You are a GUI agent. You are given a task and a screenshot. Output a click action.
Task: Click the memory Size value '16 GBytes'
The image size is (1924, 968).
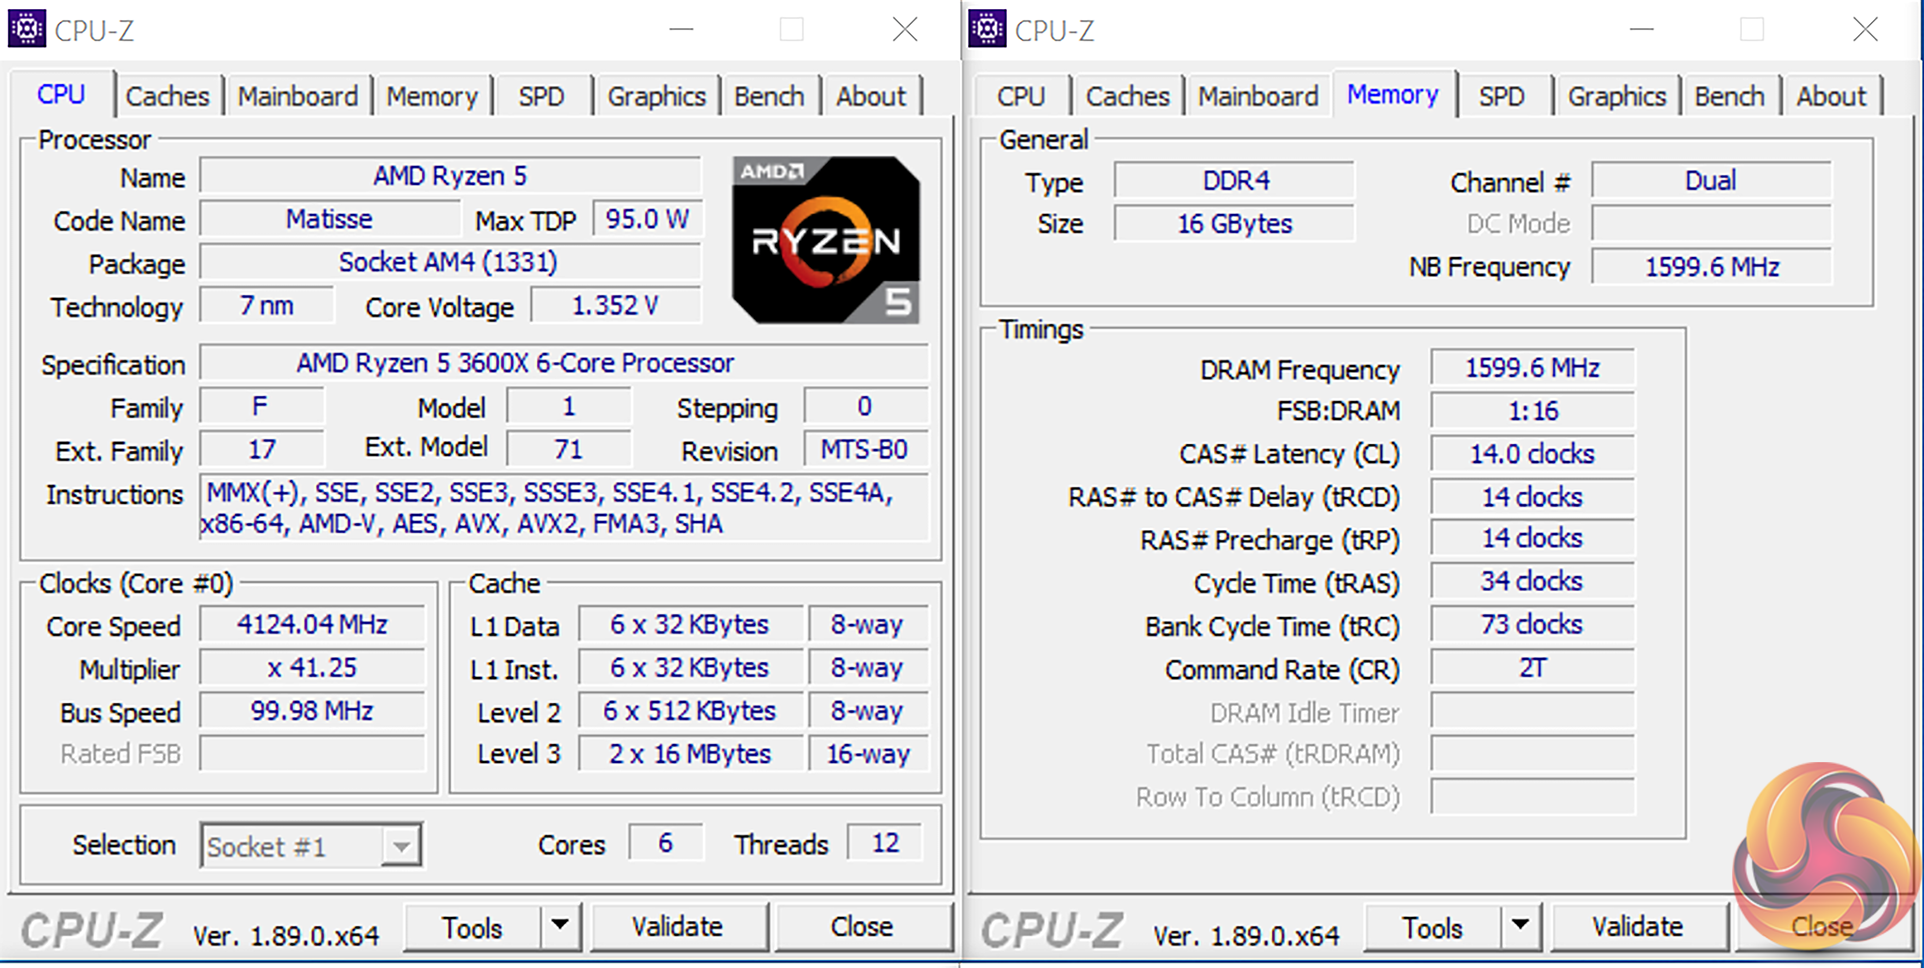point(1235,224)
